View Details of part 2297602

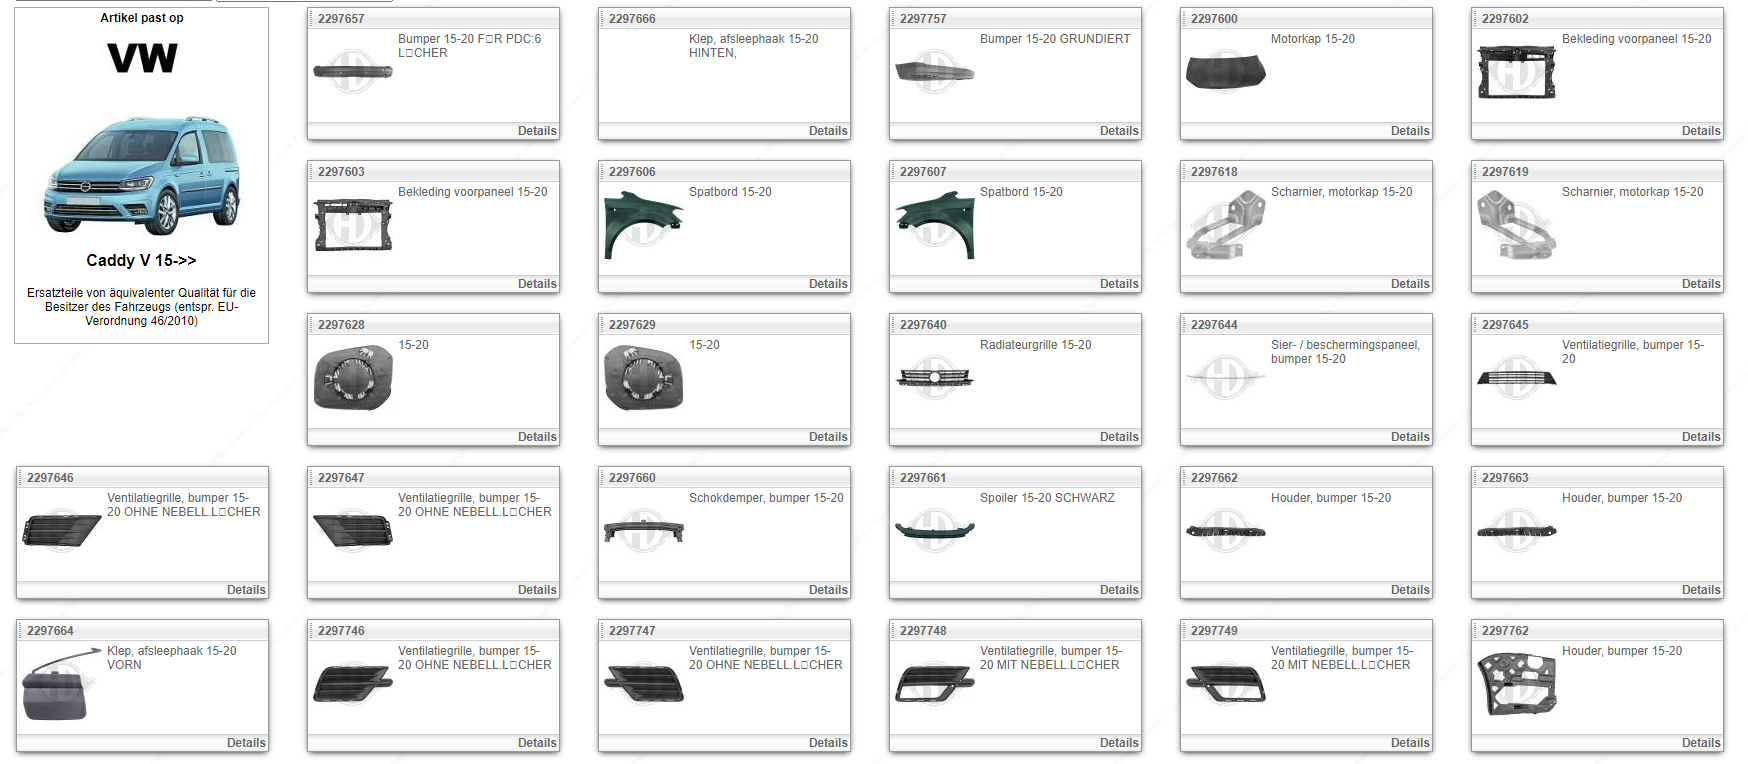click(1700, 131)
